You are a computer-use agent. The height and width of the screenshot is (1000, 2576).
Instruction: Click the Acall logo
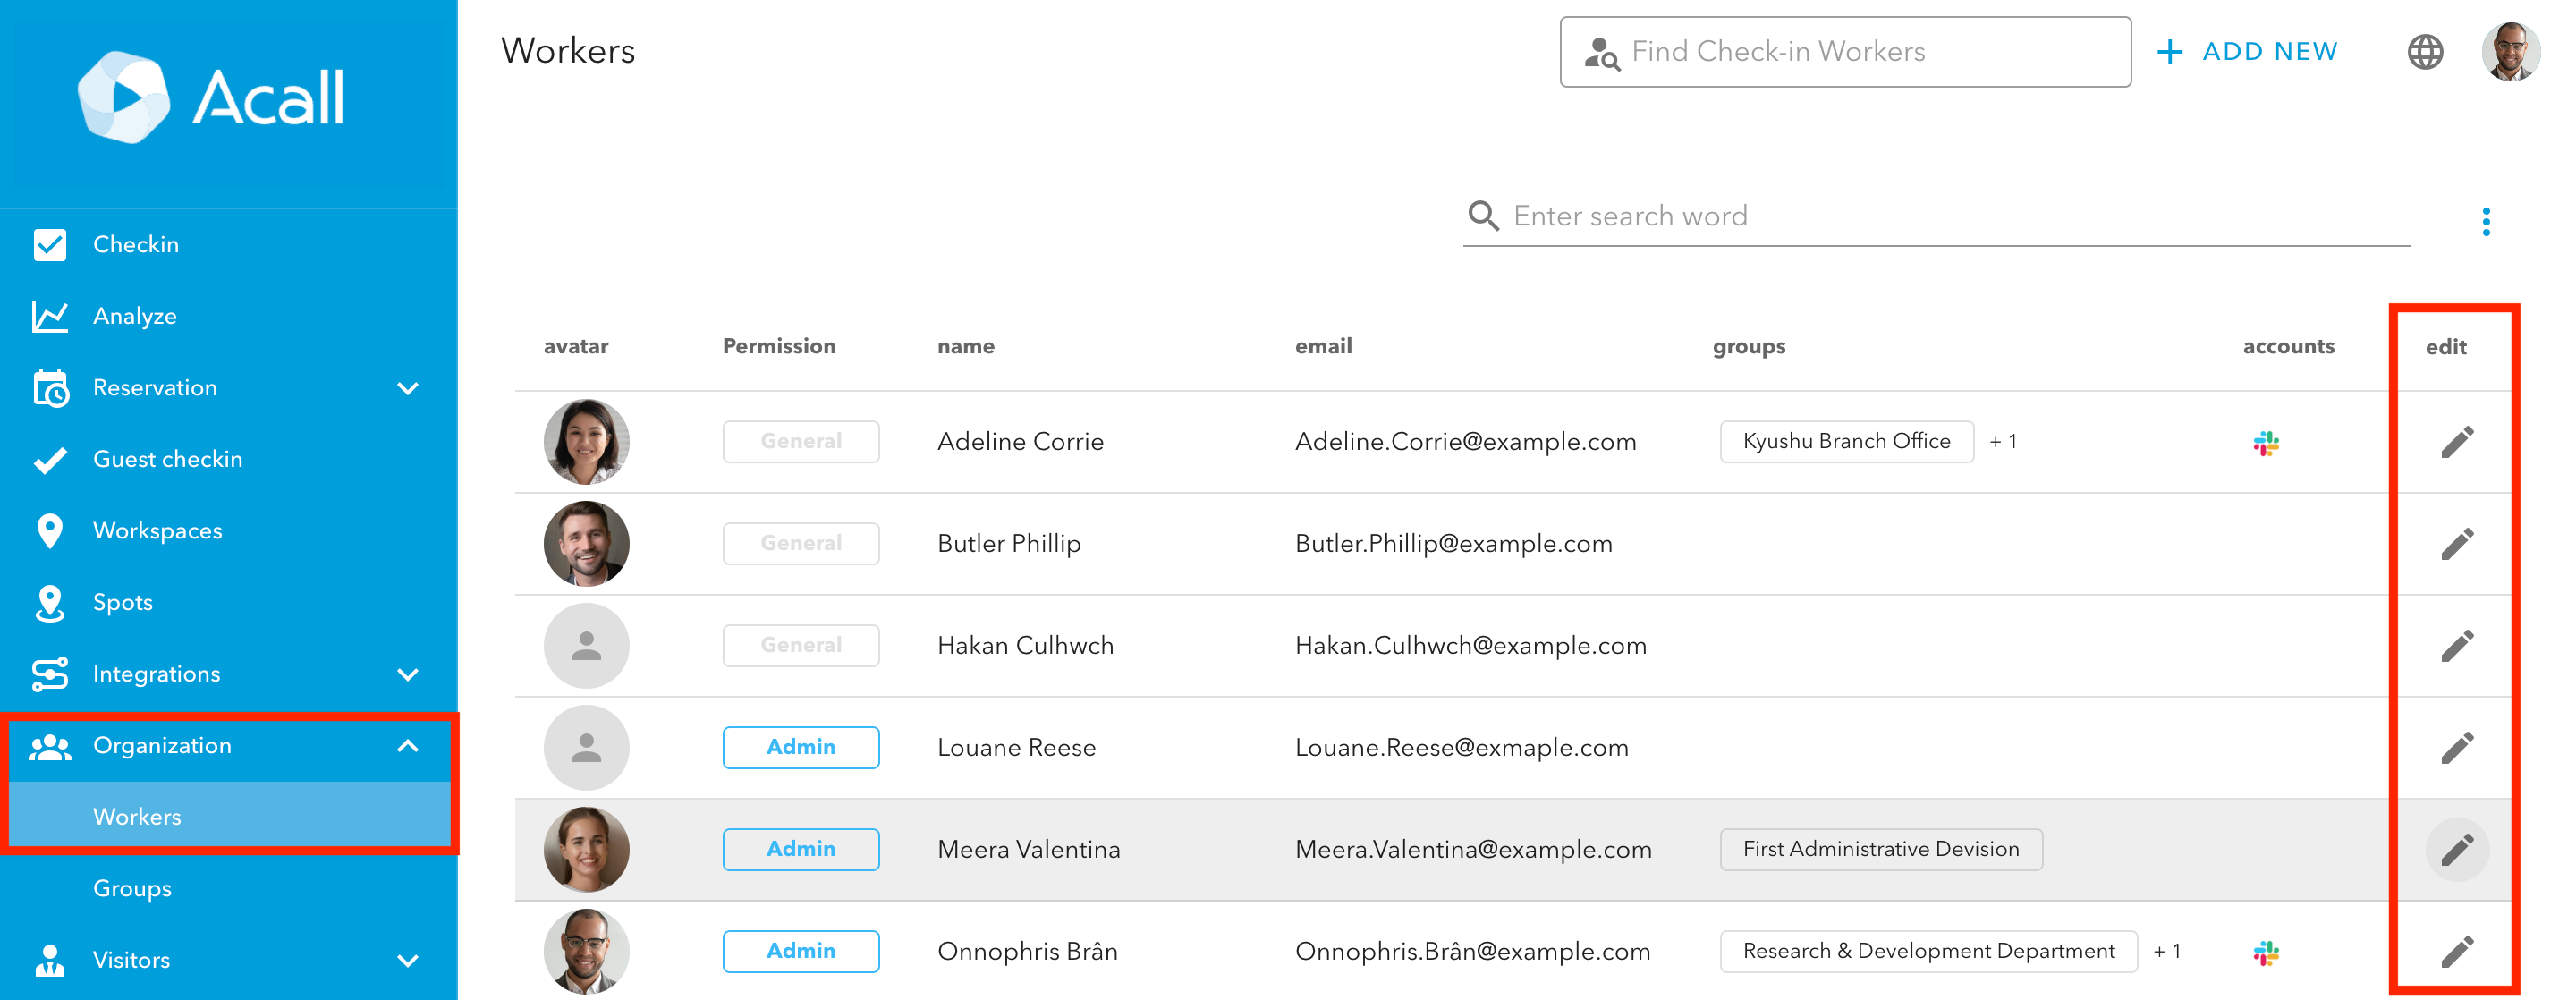(x=211, y=97)
